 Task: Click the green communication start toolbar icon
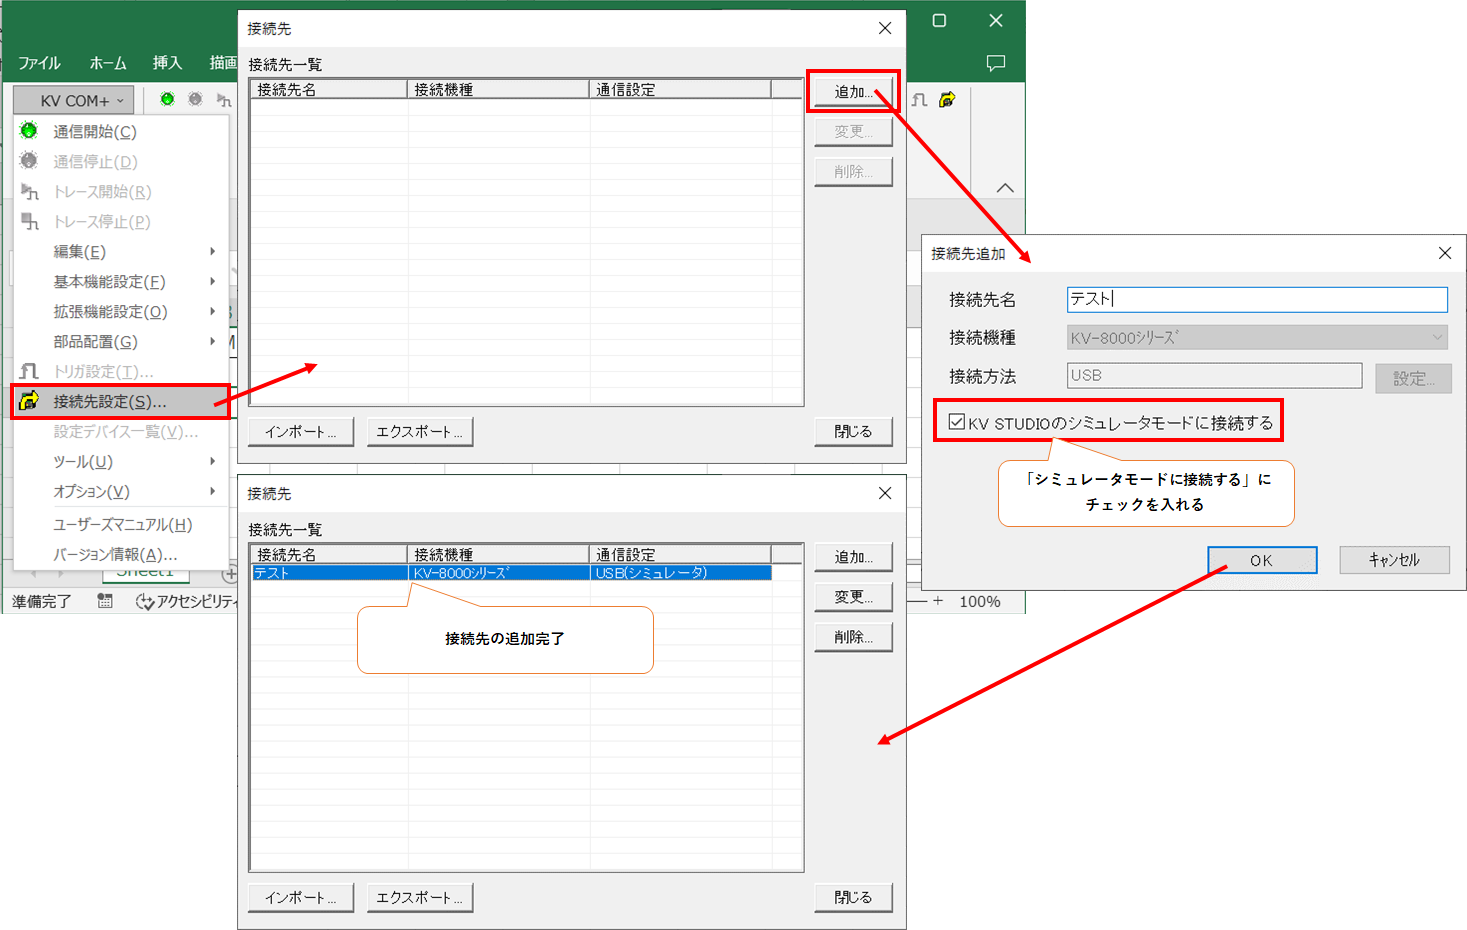[x=167, y=99]
